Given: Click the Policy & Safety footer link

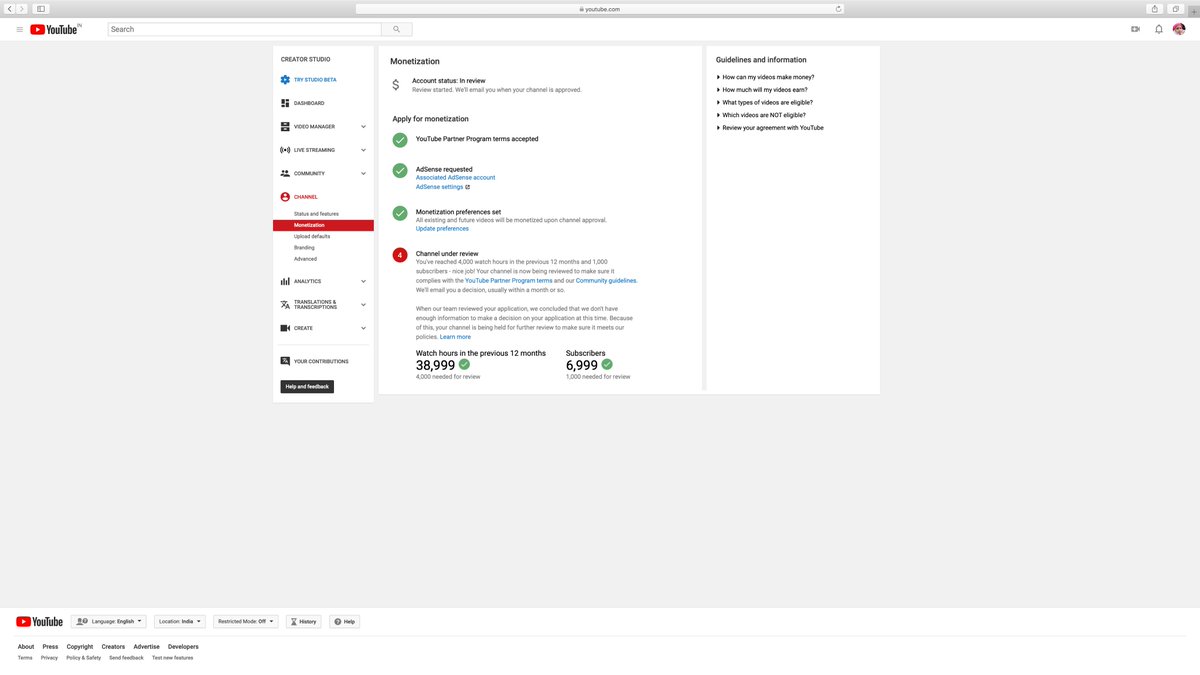Looking at the screenshot, I should 84,658.
